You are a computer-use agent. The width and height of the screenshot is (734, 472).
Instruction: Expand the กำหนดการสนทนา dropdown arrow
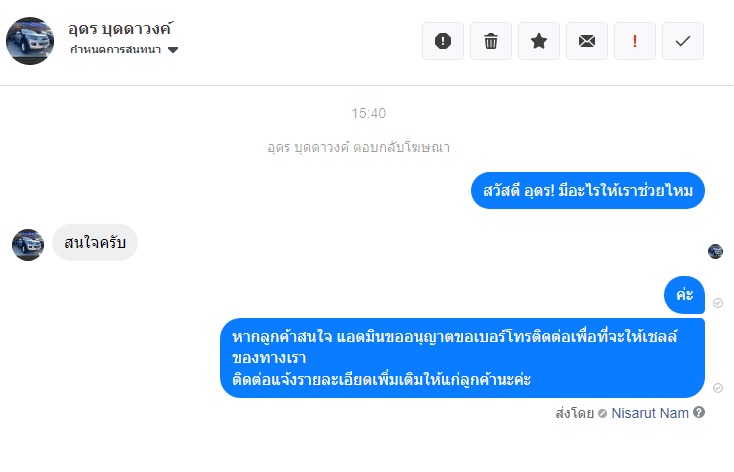pos(173,50)
